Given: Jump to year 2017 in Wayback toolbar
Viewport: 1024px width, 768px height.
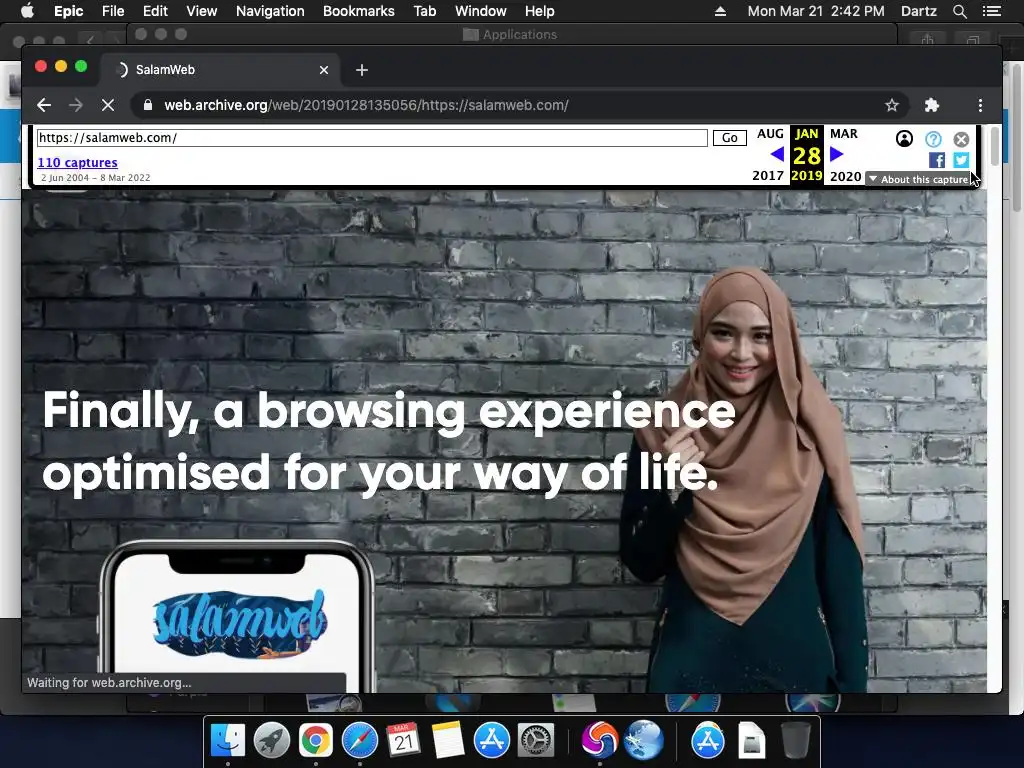Looking at the screenshot, I should (x=768, y=176).
